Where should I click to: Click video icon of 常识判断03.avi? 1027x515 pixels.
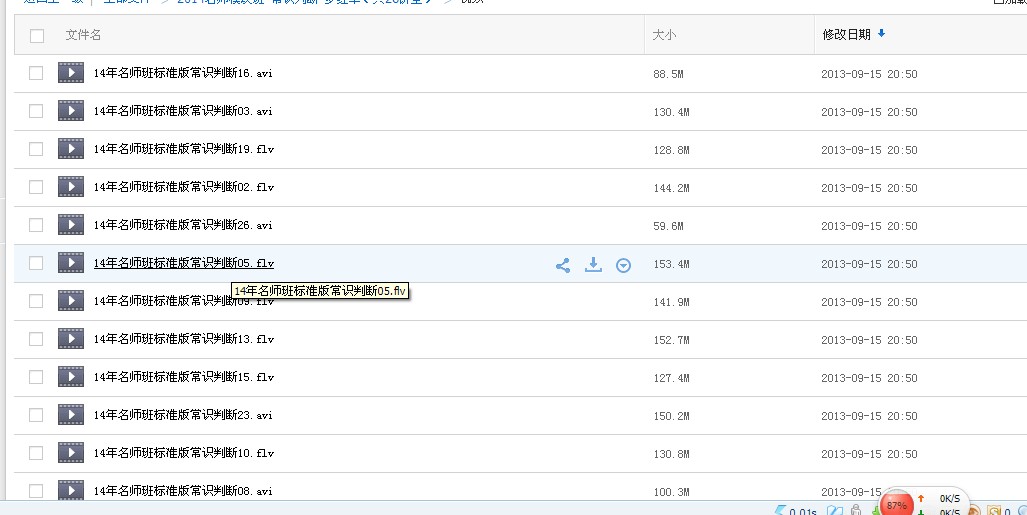point(71,111)
